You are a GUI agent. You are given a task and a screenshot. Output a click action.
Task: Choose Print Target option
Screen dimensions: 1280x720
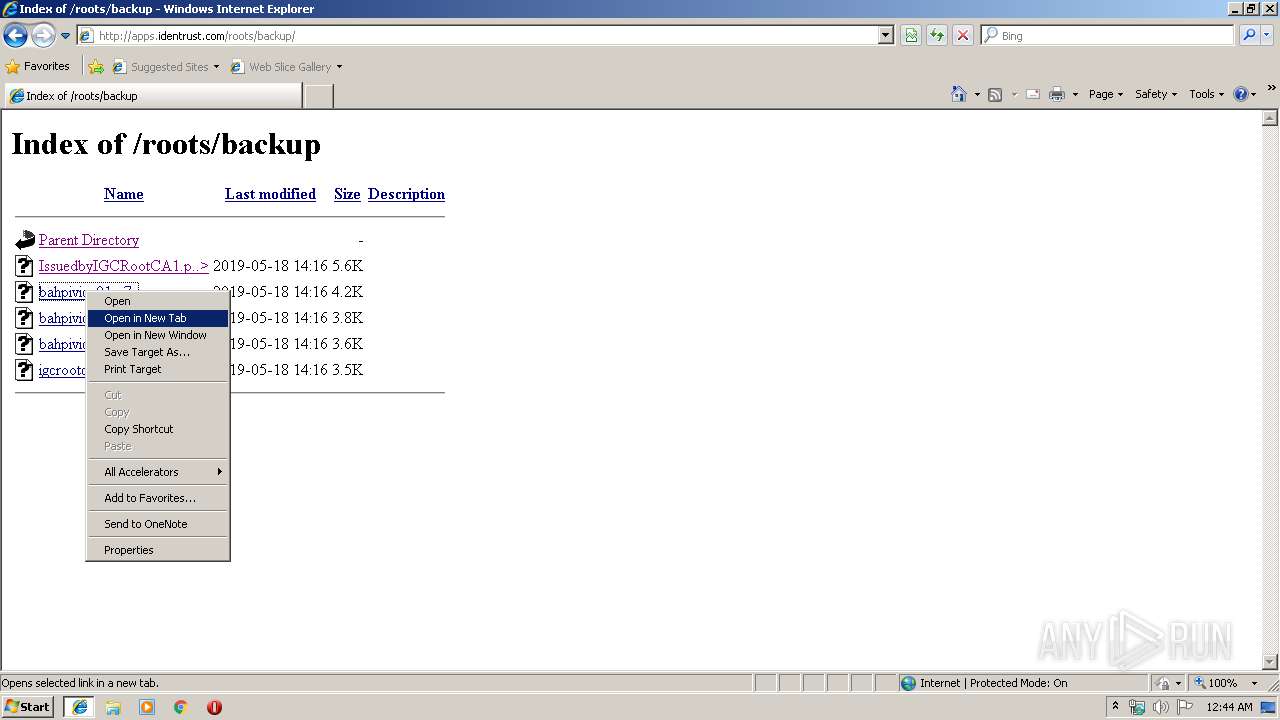[x=158, y=369]
